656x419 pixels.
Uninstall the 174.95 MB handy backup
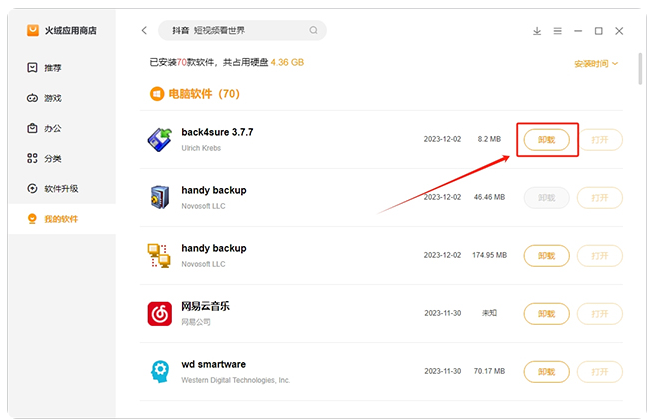(547, 255)
